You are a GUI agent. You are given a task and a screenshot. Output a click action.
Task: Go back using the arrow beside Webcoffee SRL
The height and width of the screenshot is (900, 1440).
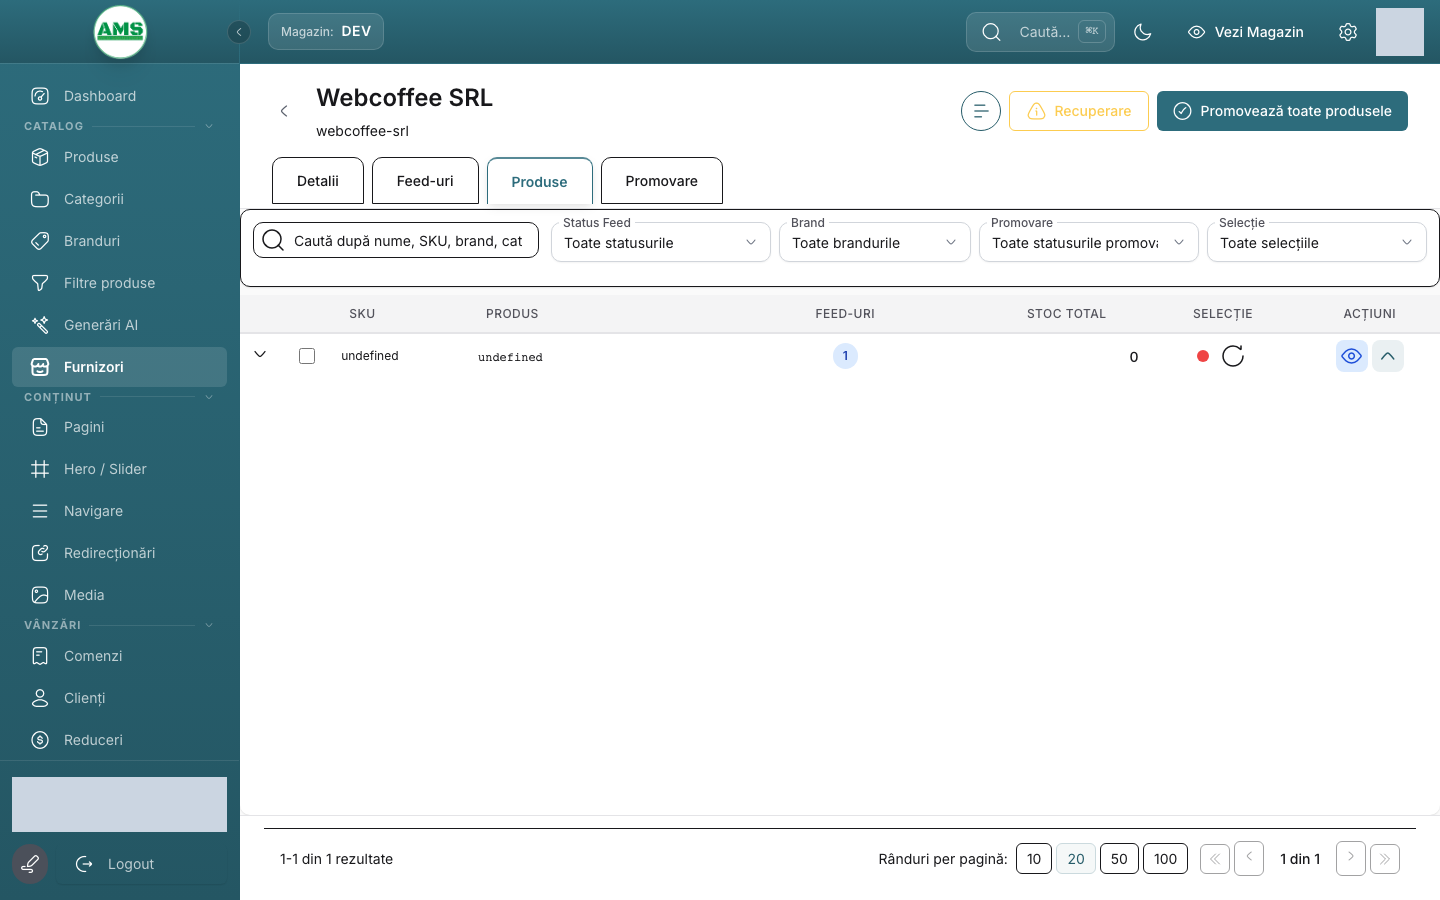(284, 111)
